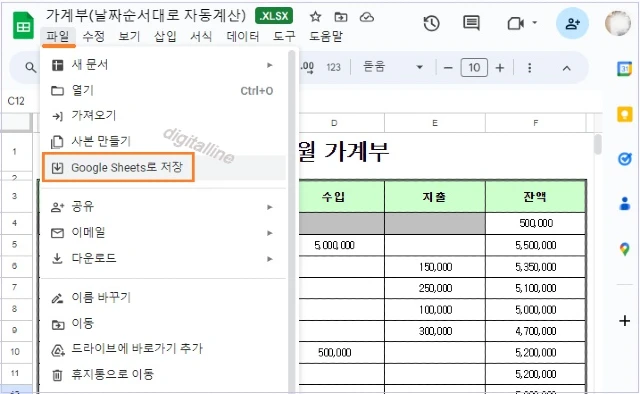Click the 지출 header cell

[435, 197]
